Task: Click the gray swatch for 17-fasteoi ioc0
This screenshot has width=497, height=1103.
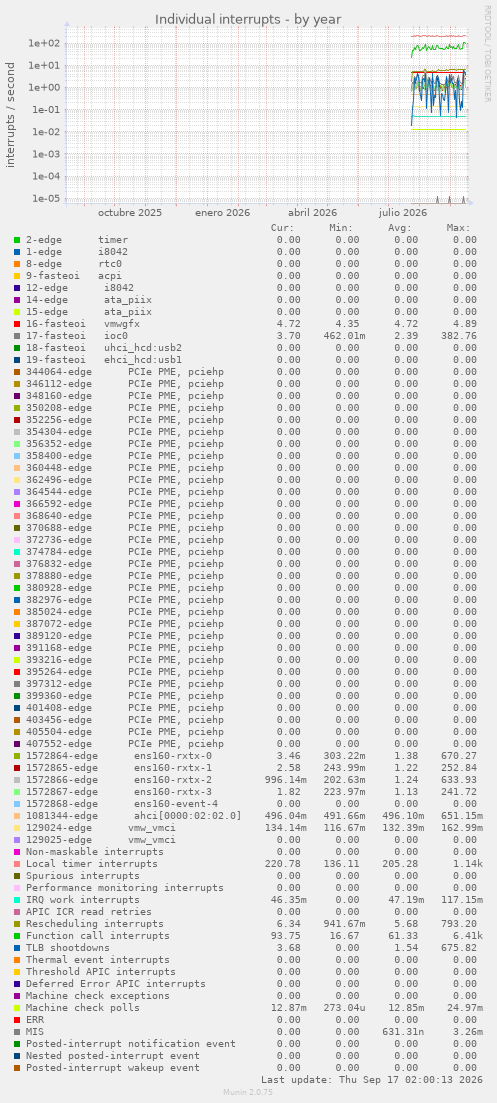Action: [17, 336]
